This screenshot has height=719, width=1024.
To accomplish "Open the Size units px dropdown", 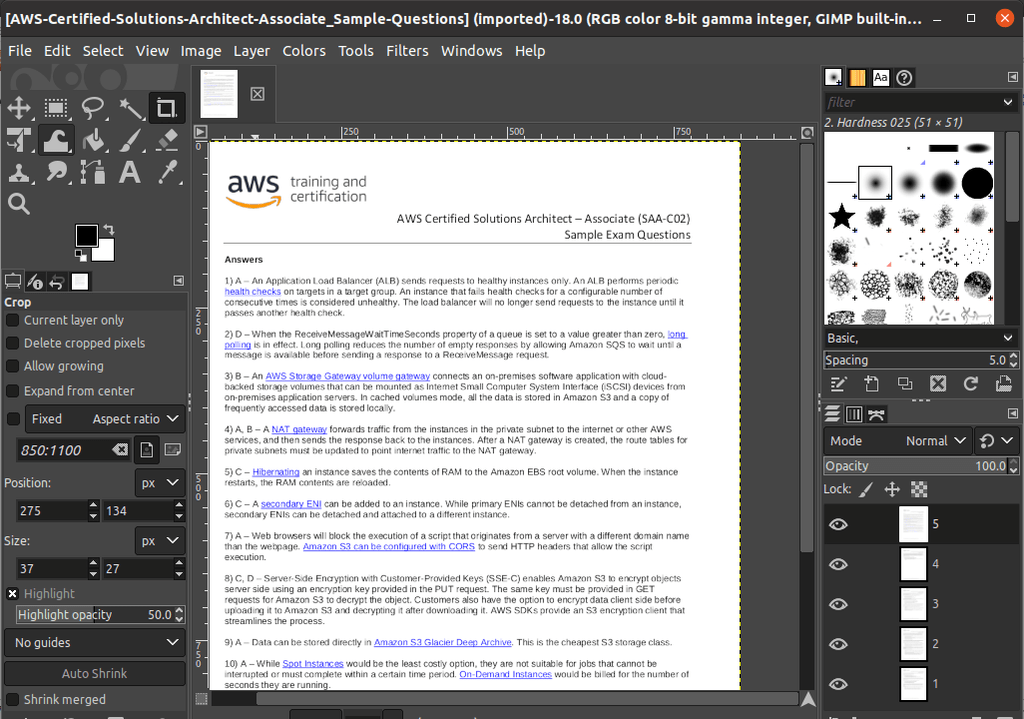I will tap(160, 541).
